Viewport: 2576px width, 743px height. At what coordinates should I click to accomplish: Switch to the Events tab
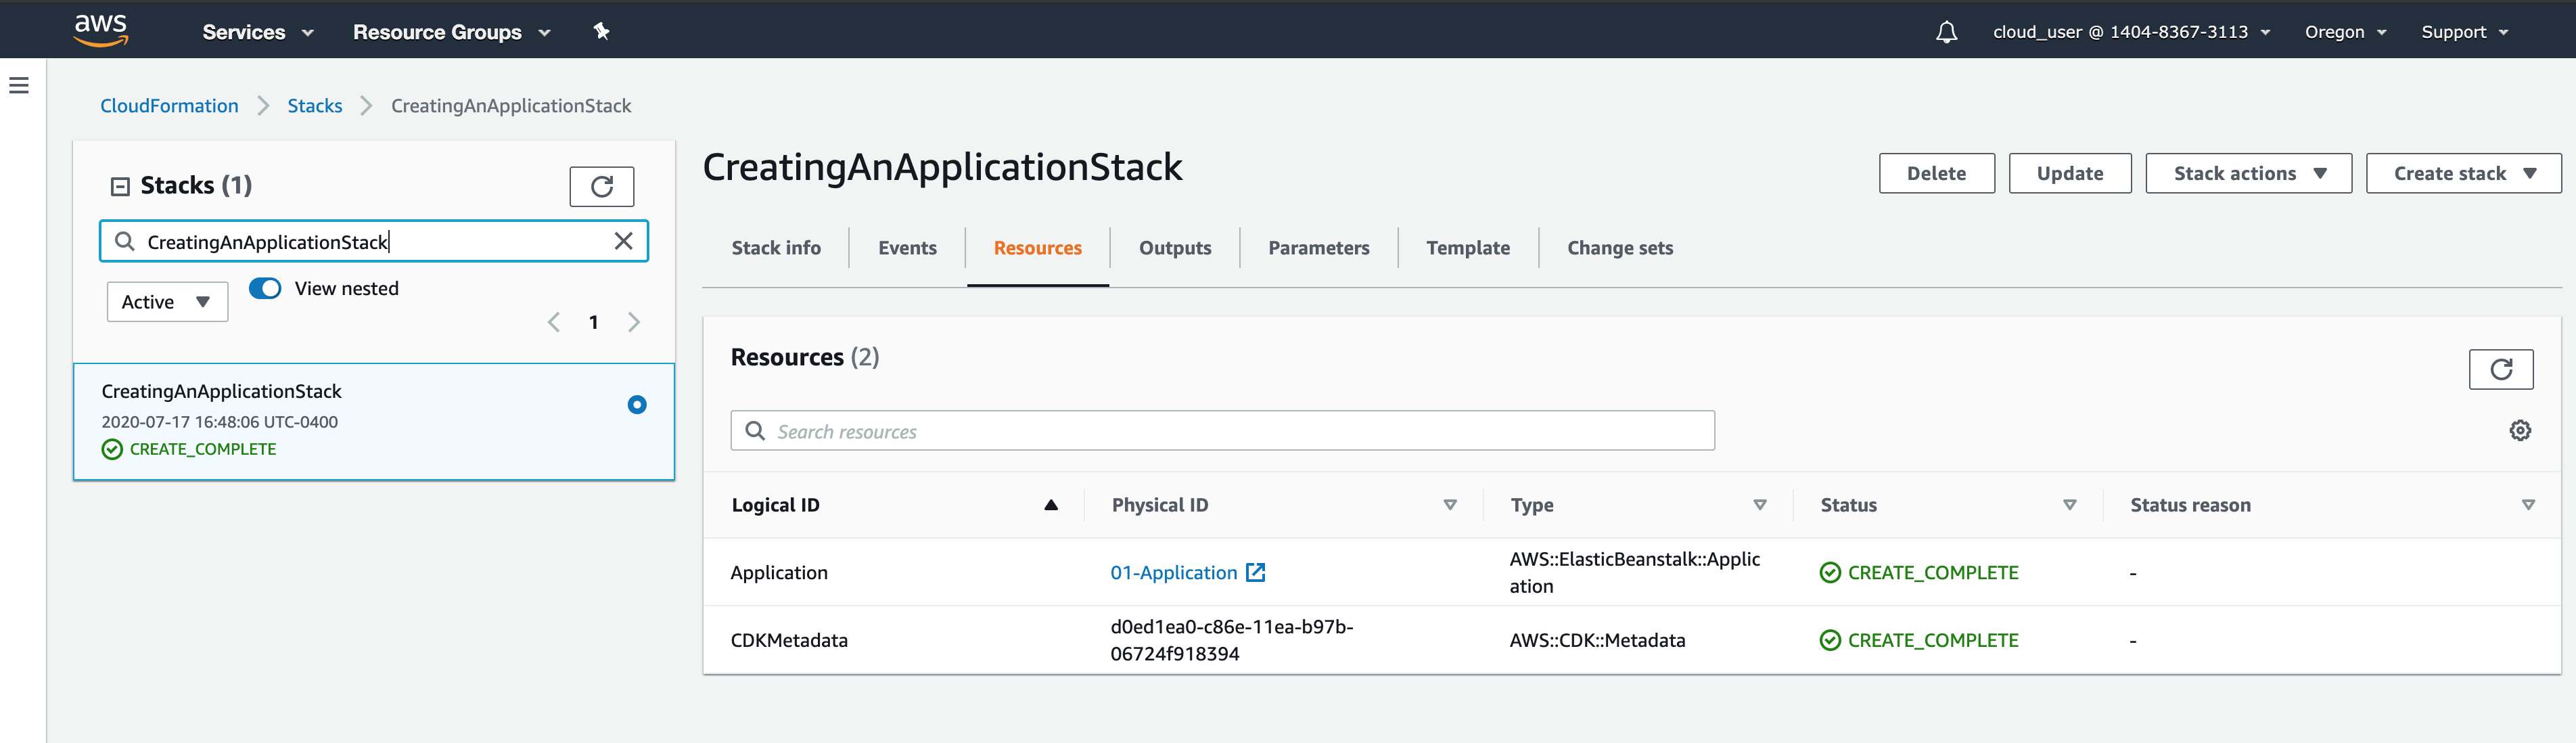(907, 248)
